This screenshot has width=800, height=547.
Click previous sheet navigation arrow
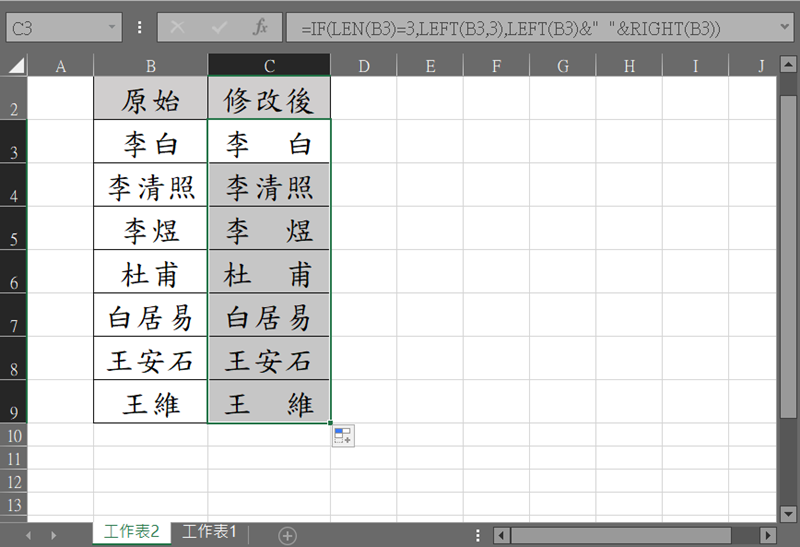[x=29, y=535]
